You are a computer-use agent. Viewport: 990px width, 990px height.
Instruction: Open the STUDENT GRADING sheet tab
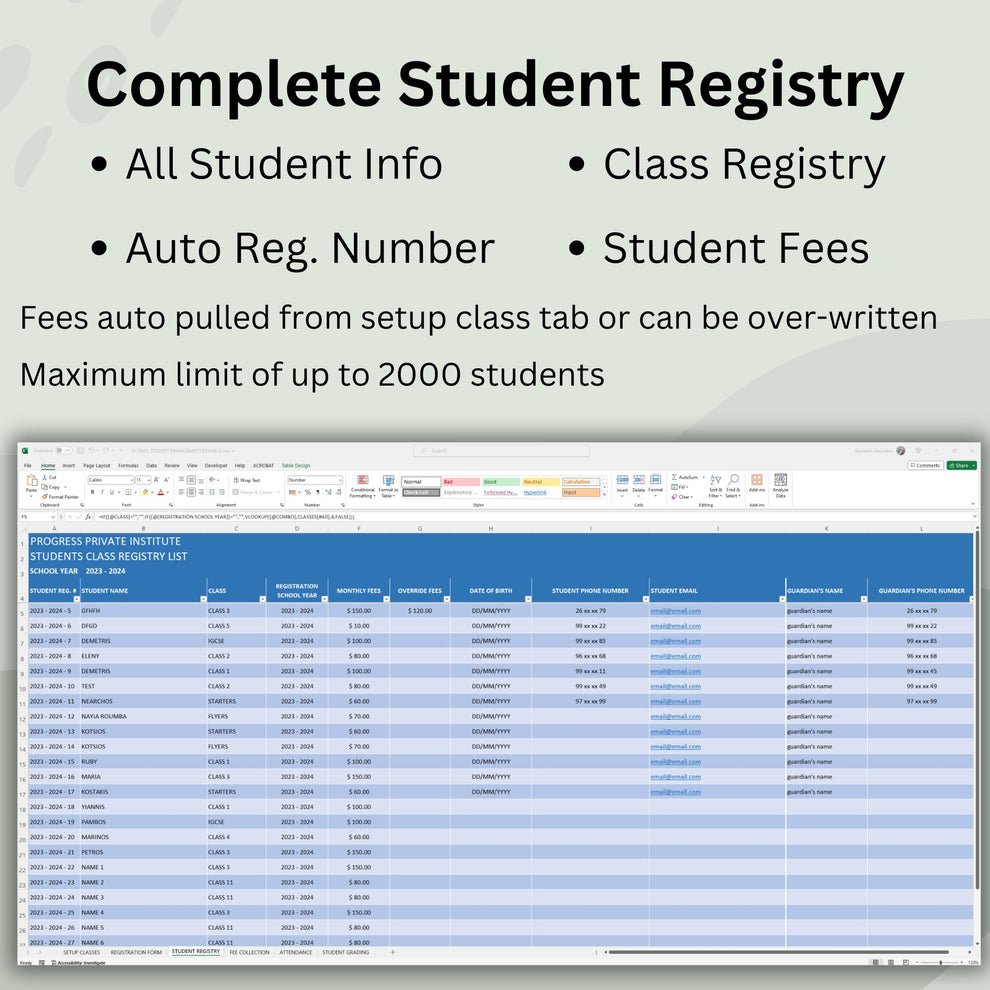click(x=345, y=952)
